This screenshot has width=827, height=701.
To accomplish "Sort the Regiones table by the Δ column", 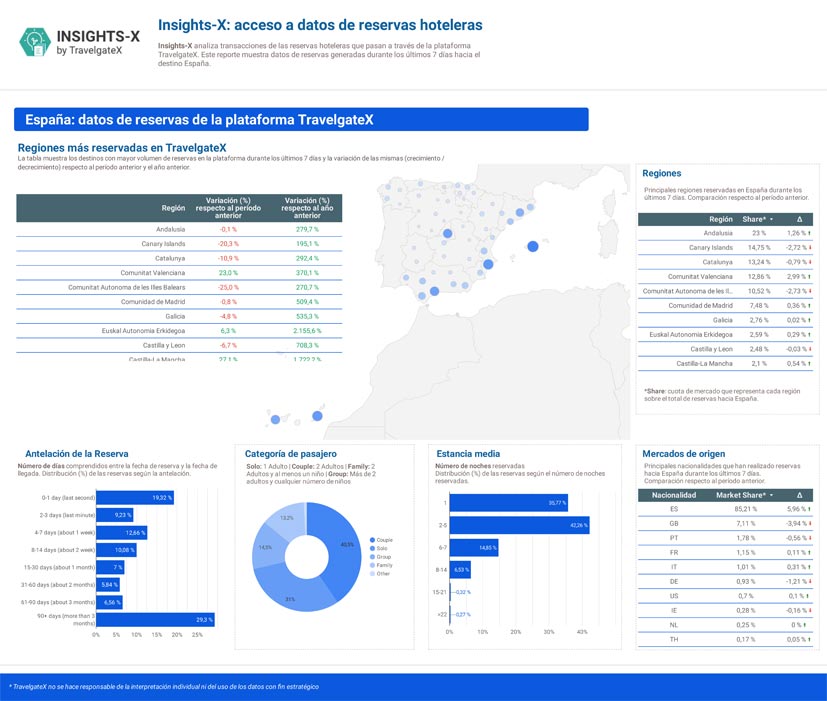I will pos(800,219).
